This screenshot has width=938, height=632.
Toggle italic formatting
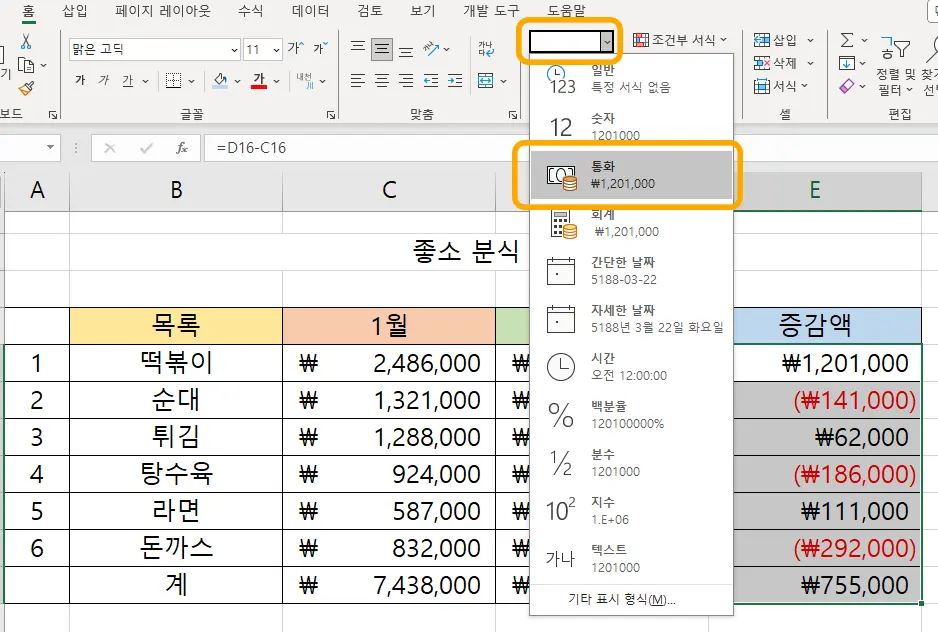[105, 80]
